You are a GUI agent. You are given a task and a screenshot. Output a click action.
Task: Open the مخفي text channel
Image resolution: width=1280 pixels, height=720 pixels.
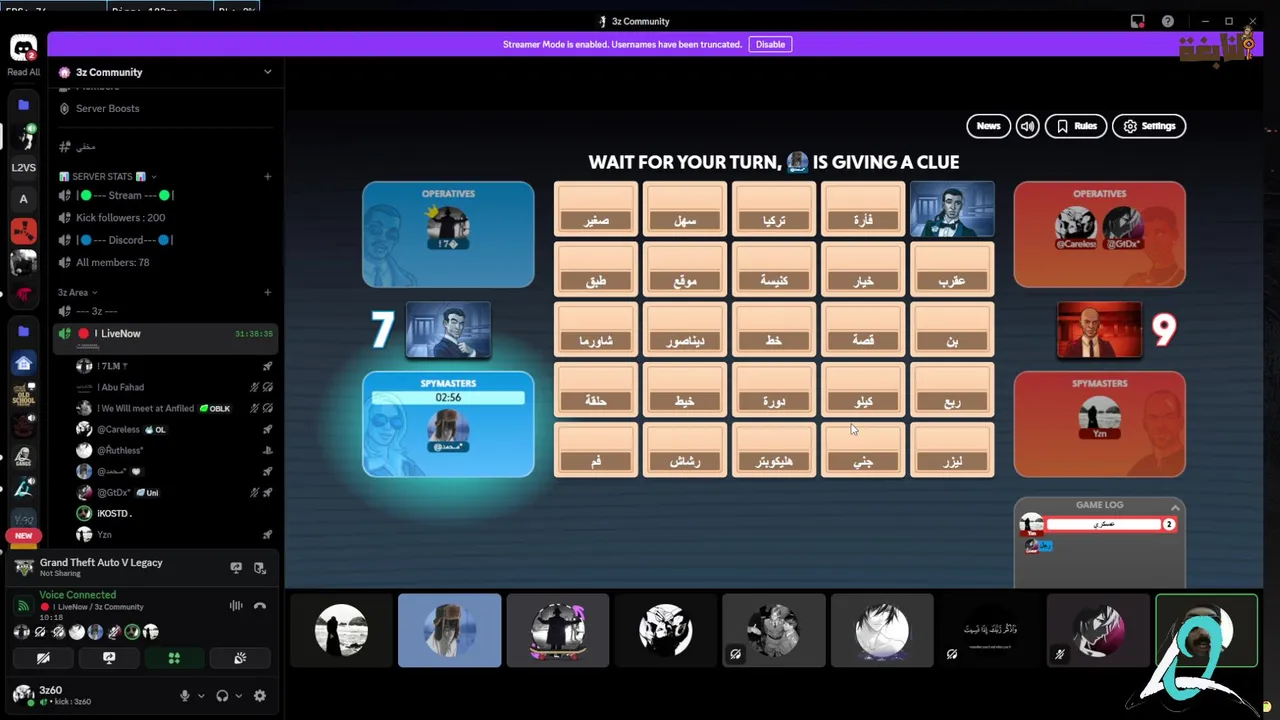point(86,146)
